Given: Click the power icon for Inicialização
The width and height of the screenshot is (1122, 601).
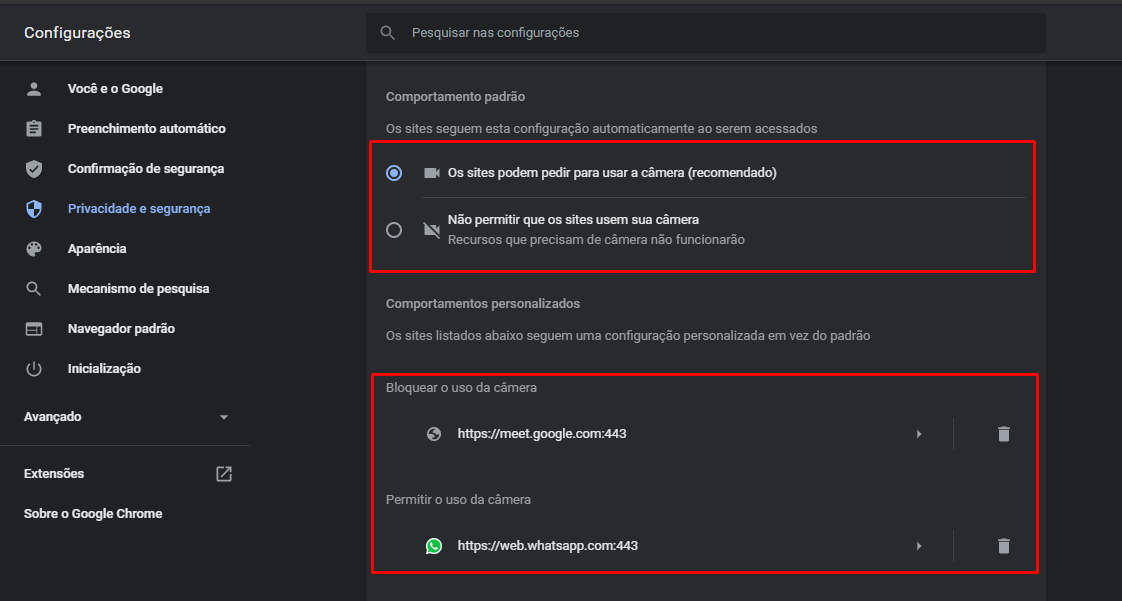Looking at the screenshot, I should [x=34, y=369].
